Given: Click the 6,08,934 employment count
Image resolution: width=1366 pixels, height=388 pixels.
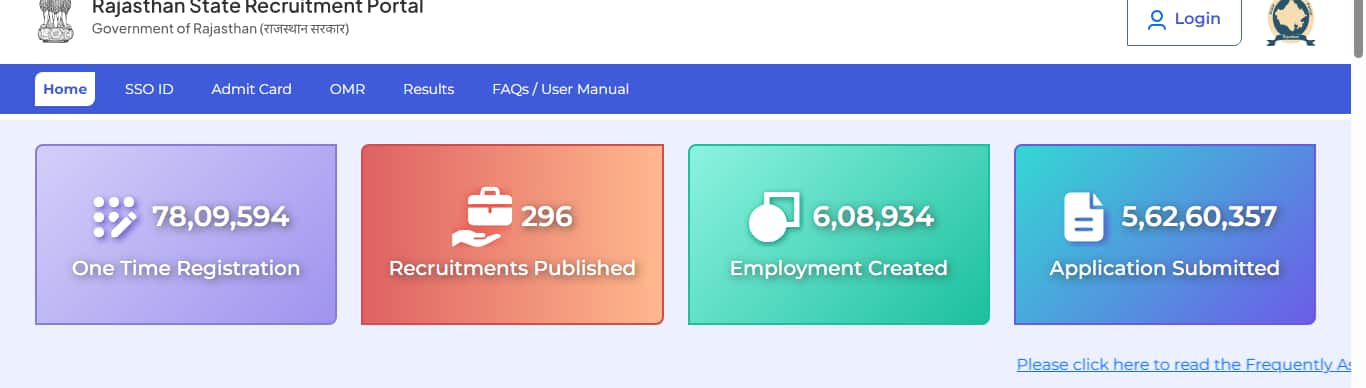Looking at the screenshot, I should coord(873,216).
